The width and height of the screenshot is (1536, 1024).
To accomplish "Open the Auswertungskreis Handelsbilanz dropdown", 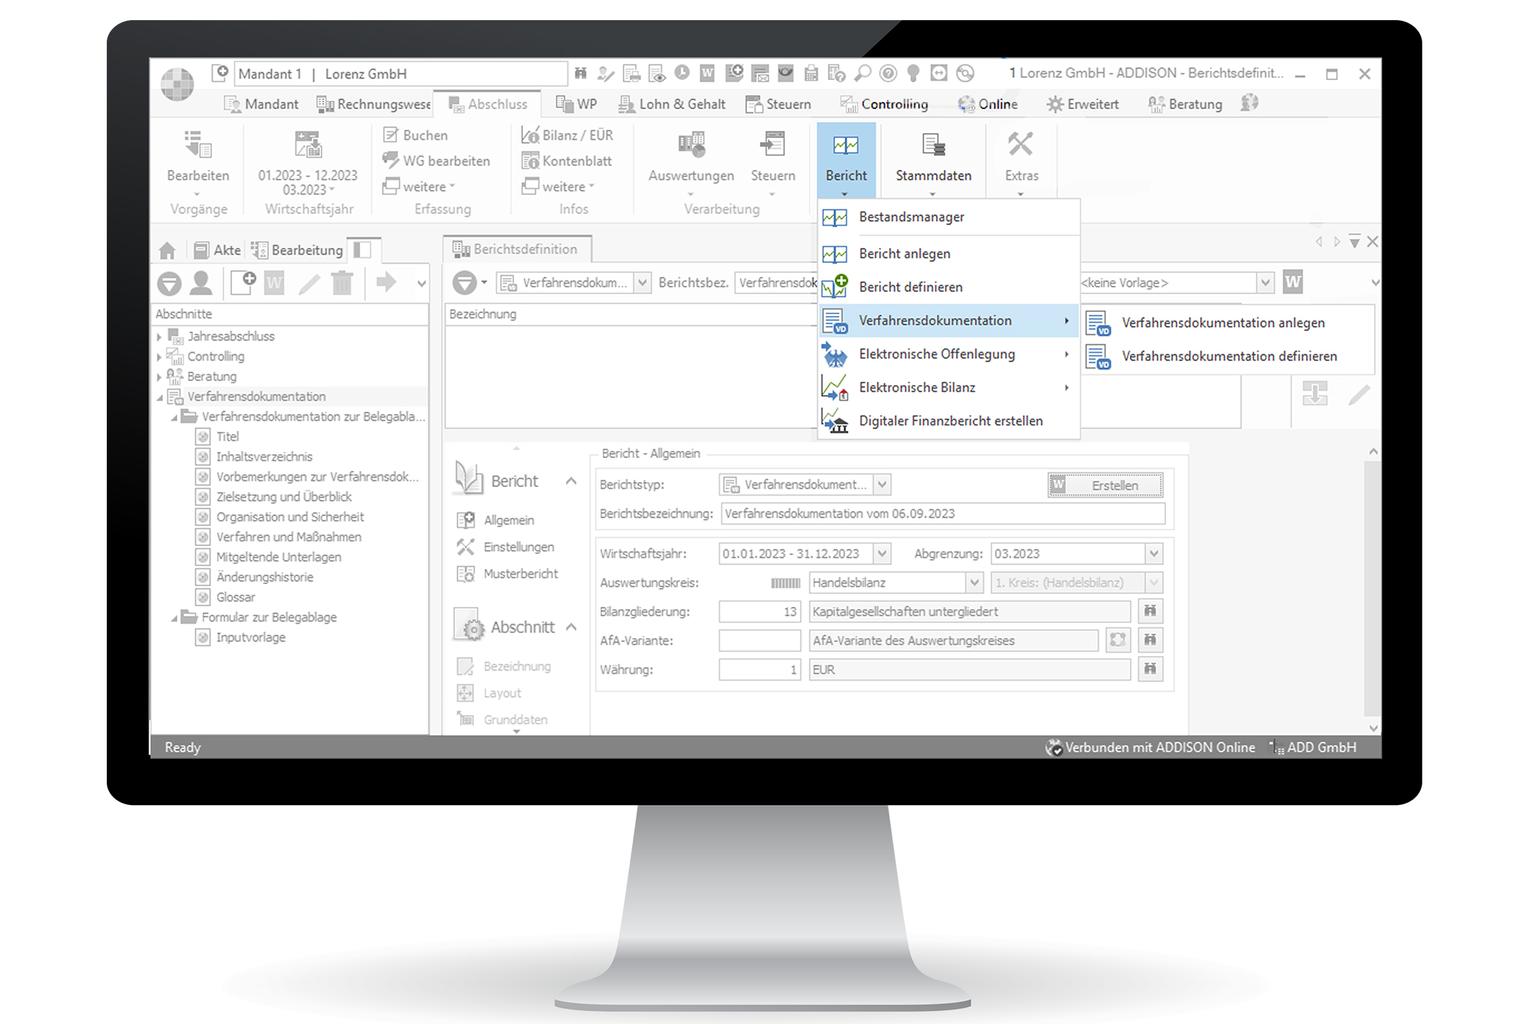I will [x=974, y=582].
